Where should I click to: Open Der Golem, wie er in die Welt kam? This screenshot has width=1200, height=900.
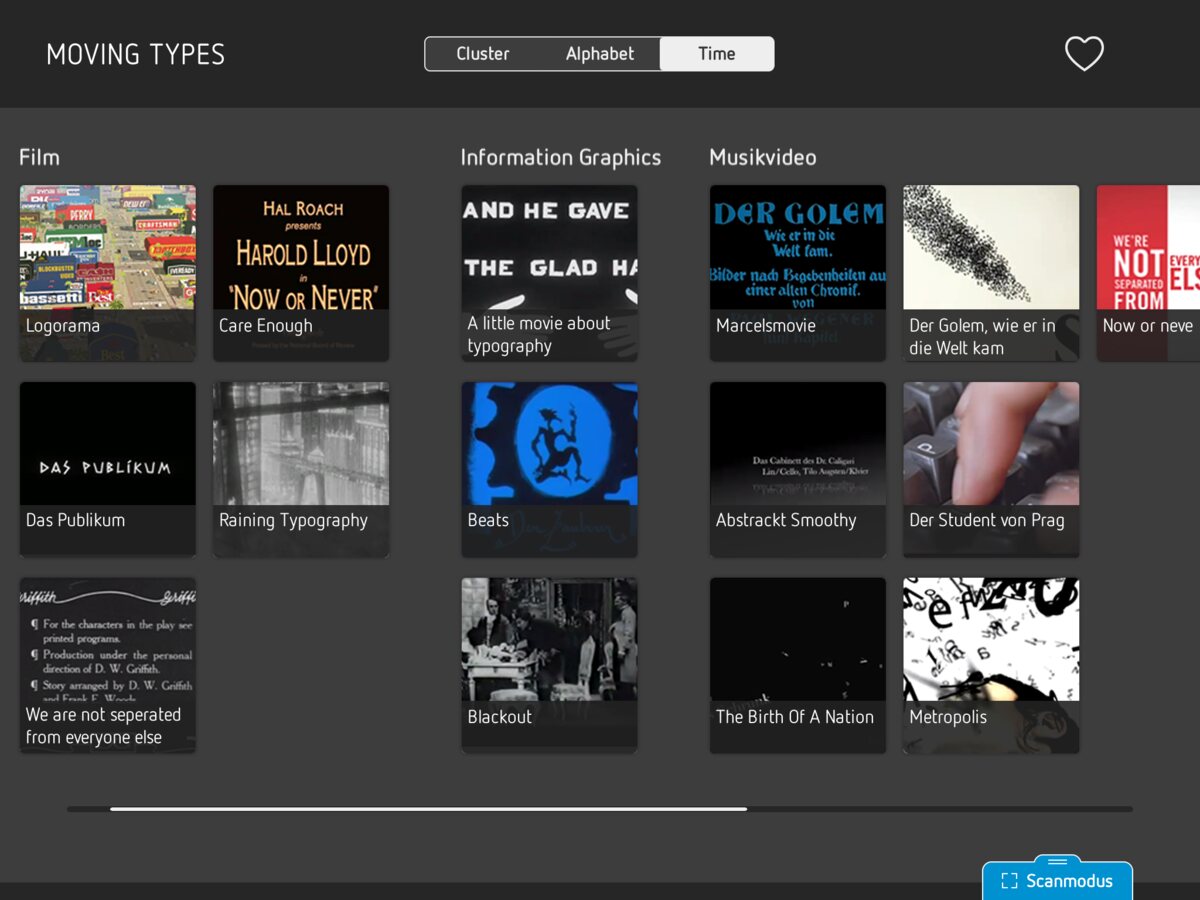pyautogui.click(x=991, y=273)
